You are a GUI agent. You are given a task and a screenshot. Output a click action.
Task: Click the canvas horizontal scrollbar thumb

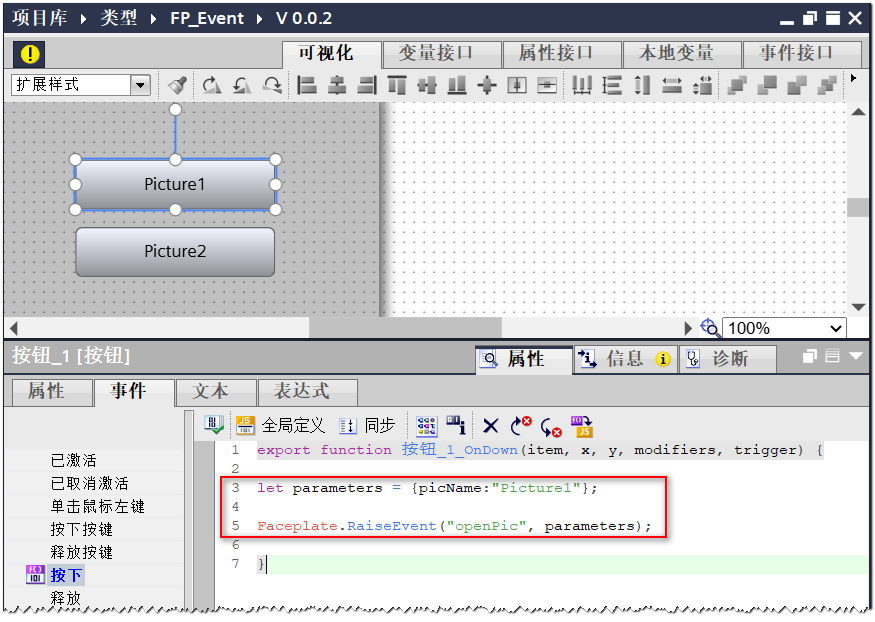404,328
